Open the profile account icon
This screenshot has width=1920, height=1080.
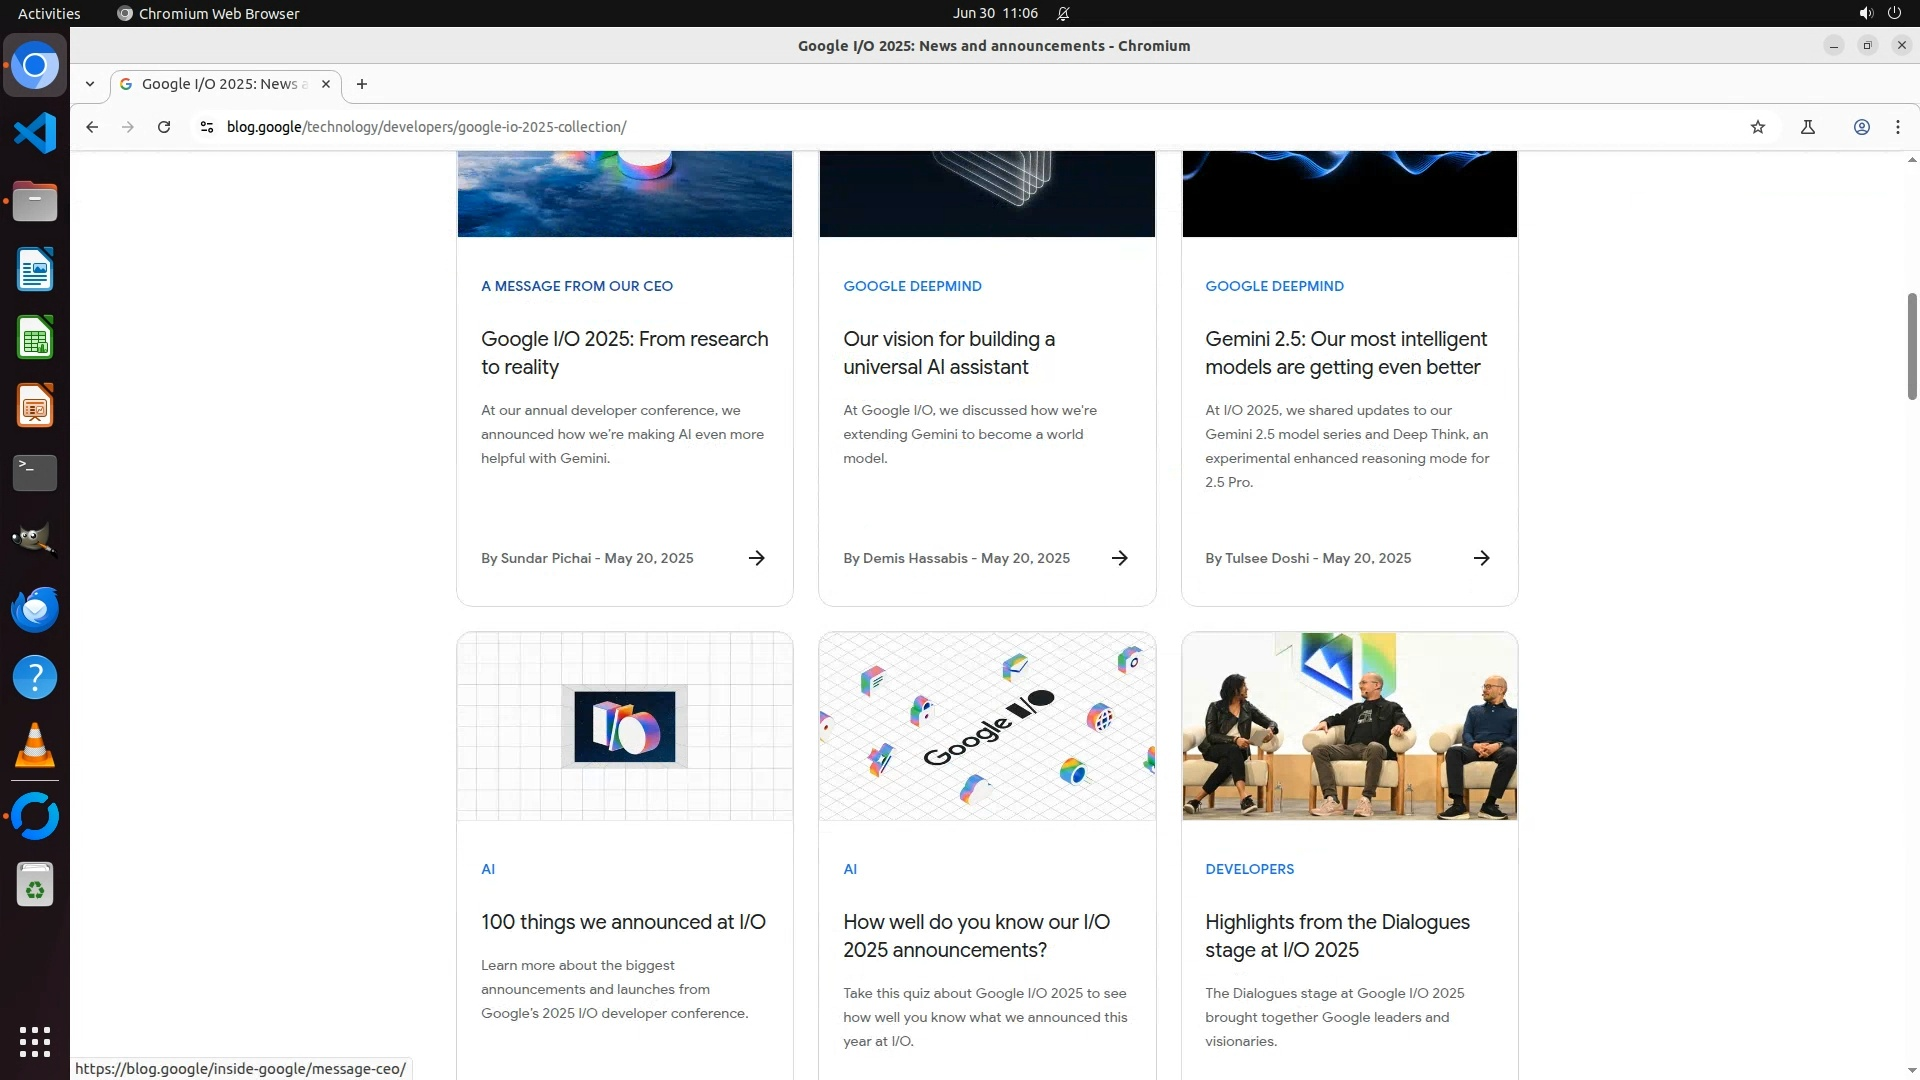pyautogui.click(x=1861, y=127)
